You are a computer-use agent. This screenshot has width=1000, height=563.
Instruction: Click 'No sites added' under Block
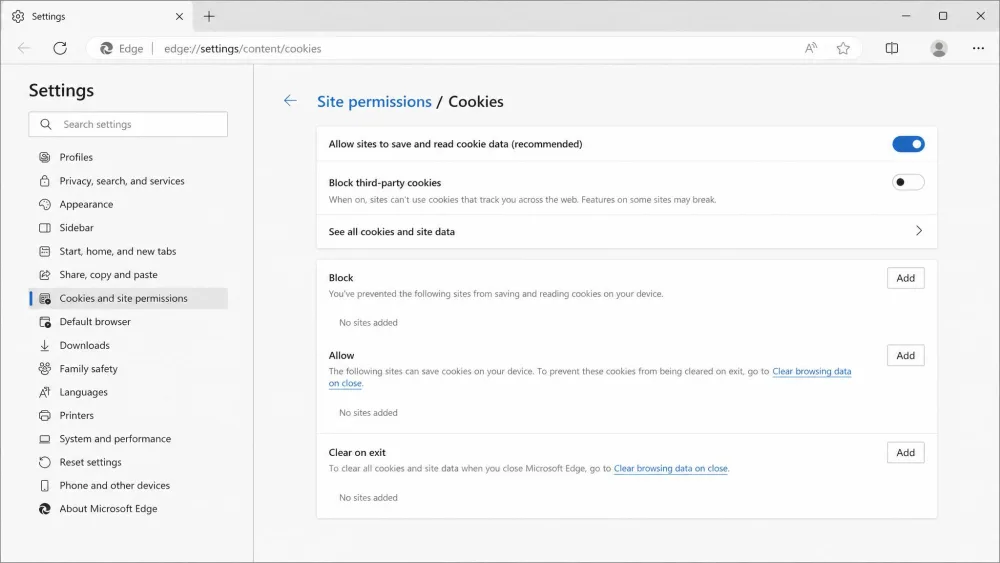click(x=368, y=323)
